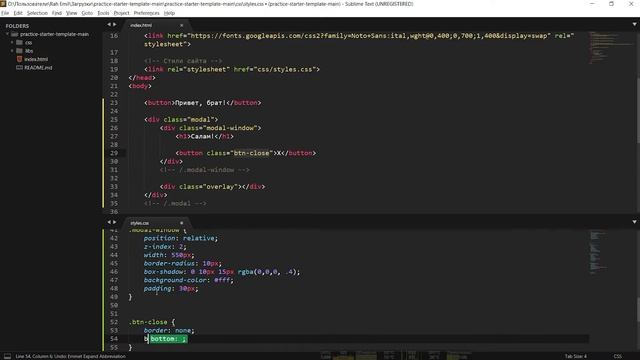The image size is (640, 360).
Task: Open the Edit menu
Action: coord(18,13)
